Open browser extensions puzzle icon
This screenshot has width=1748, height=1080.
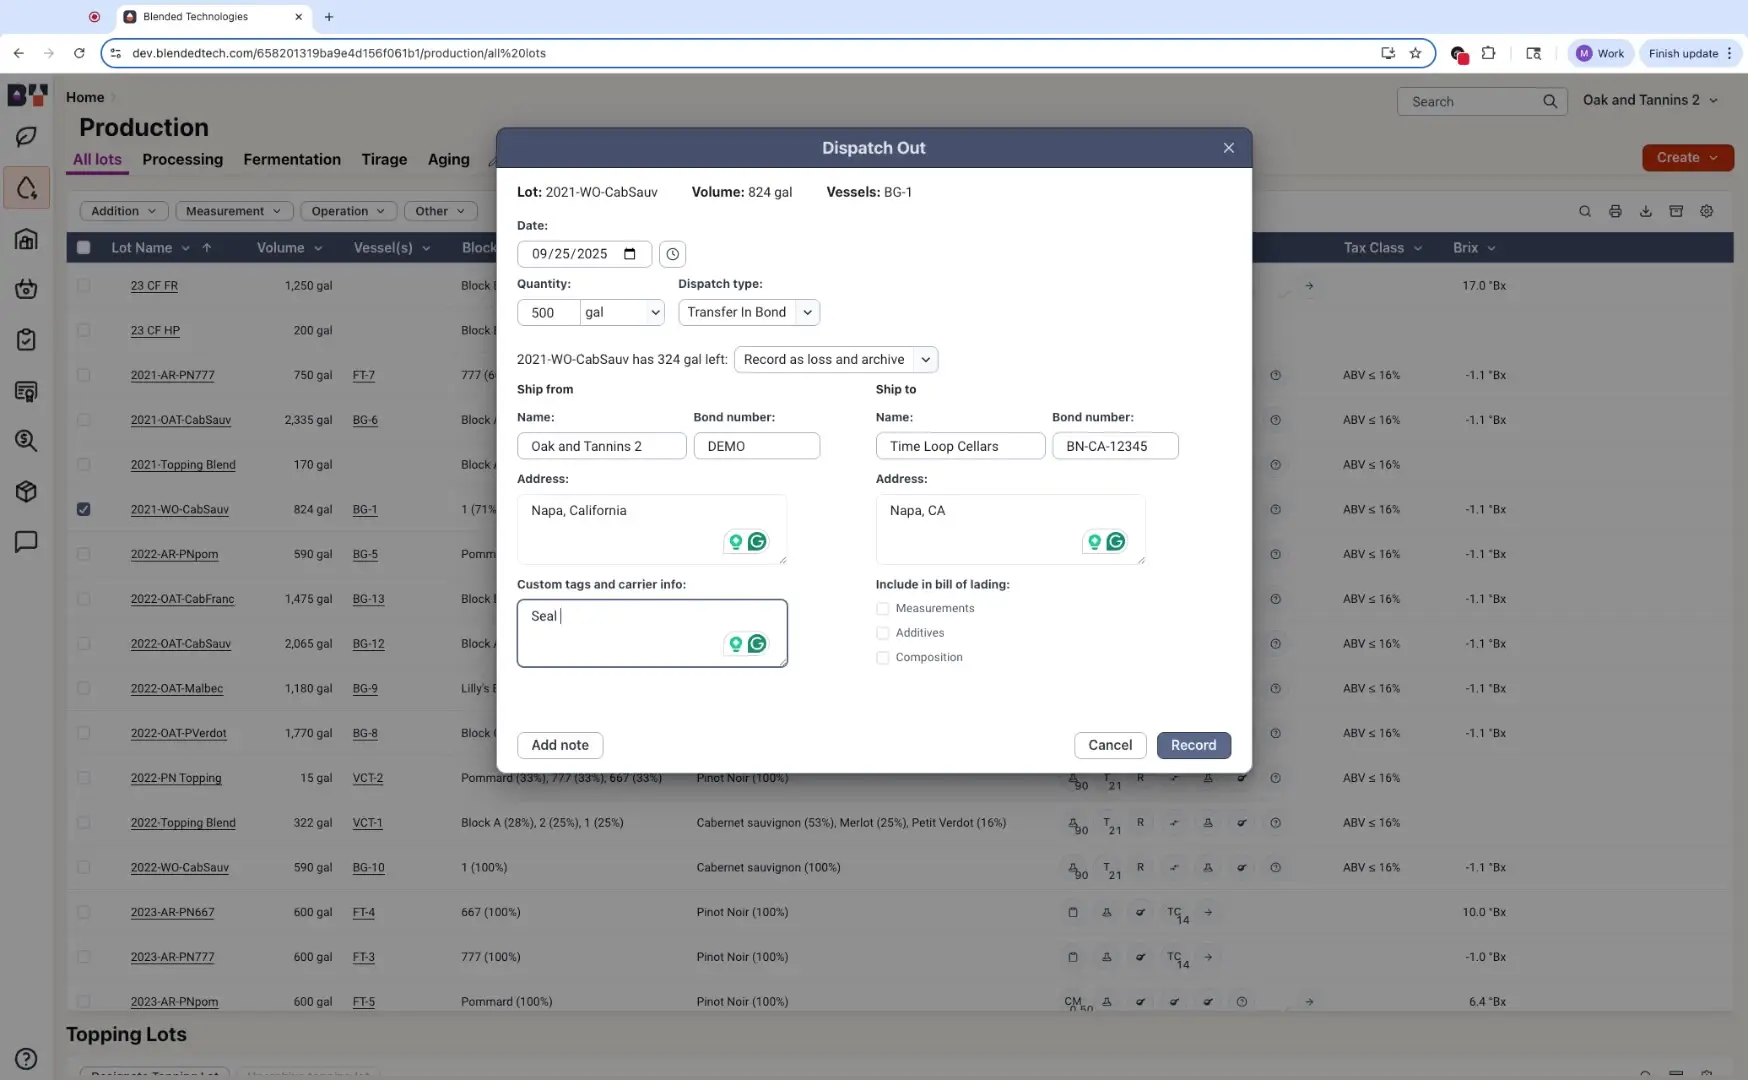point(1488,53)
